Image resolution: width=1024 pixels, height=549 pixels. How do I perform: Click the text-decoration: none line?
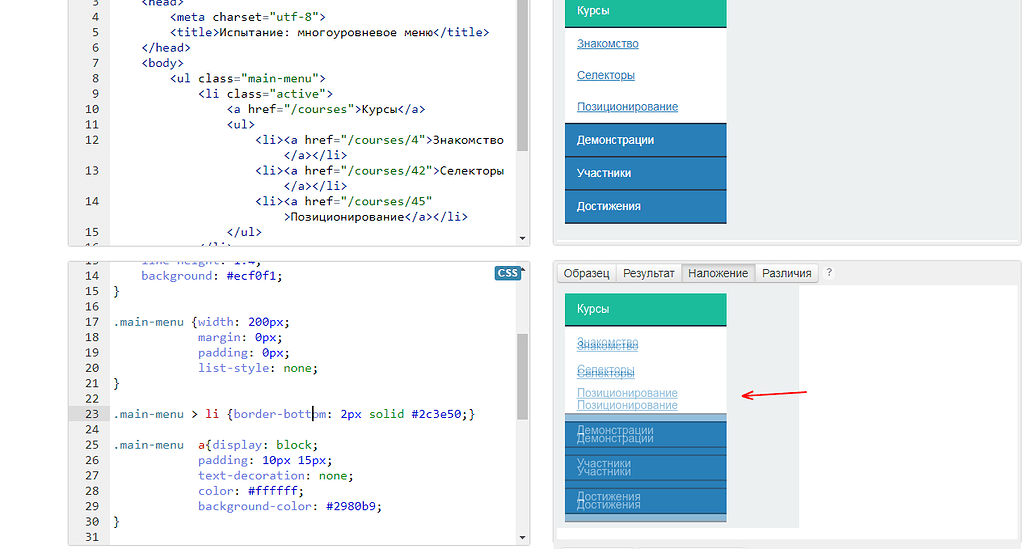[x=276, y=476]
